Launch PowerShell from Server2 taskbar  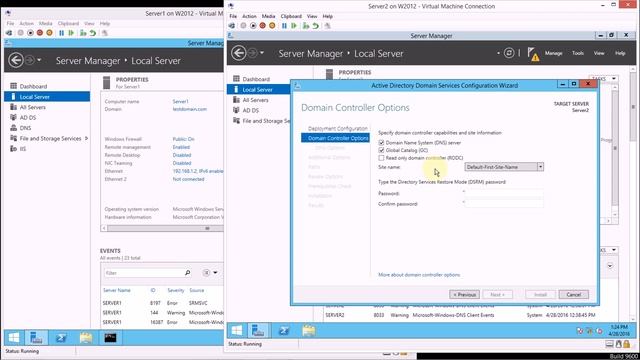coord(284,331)
